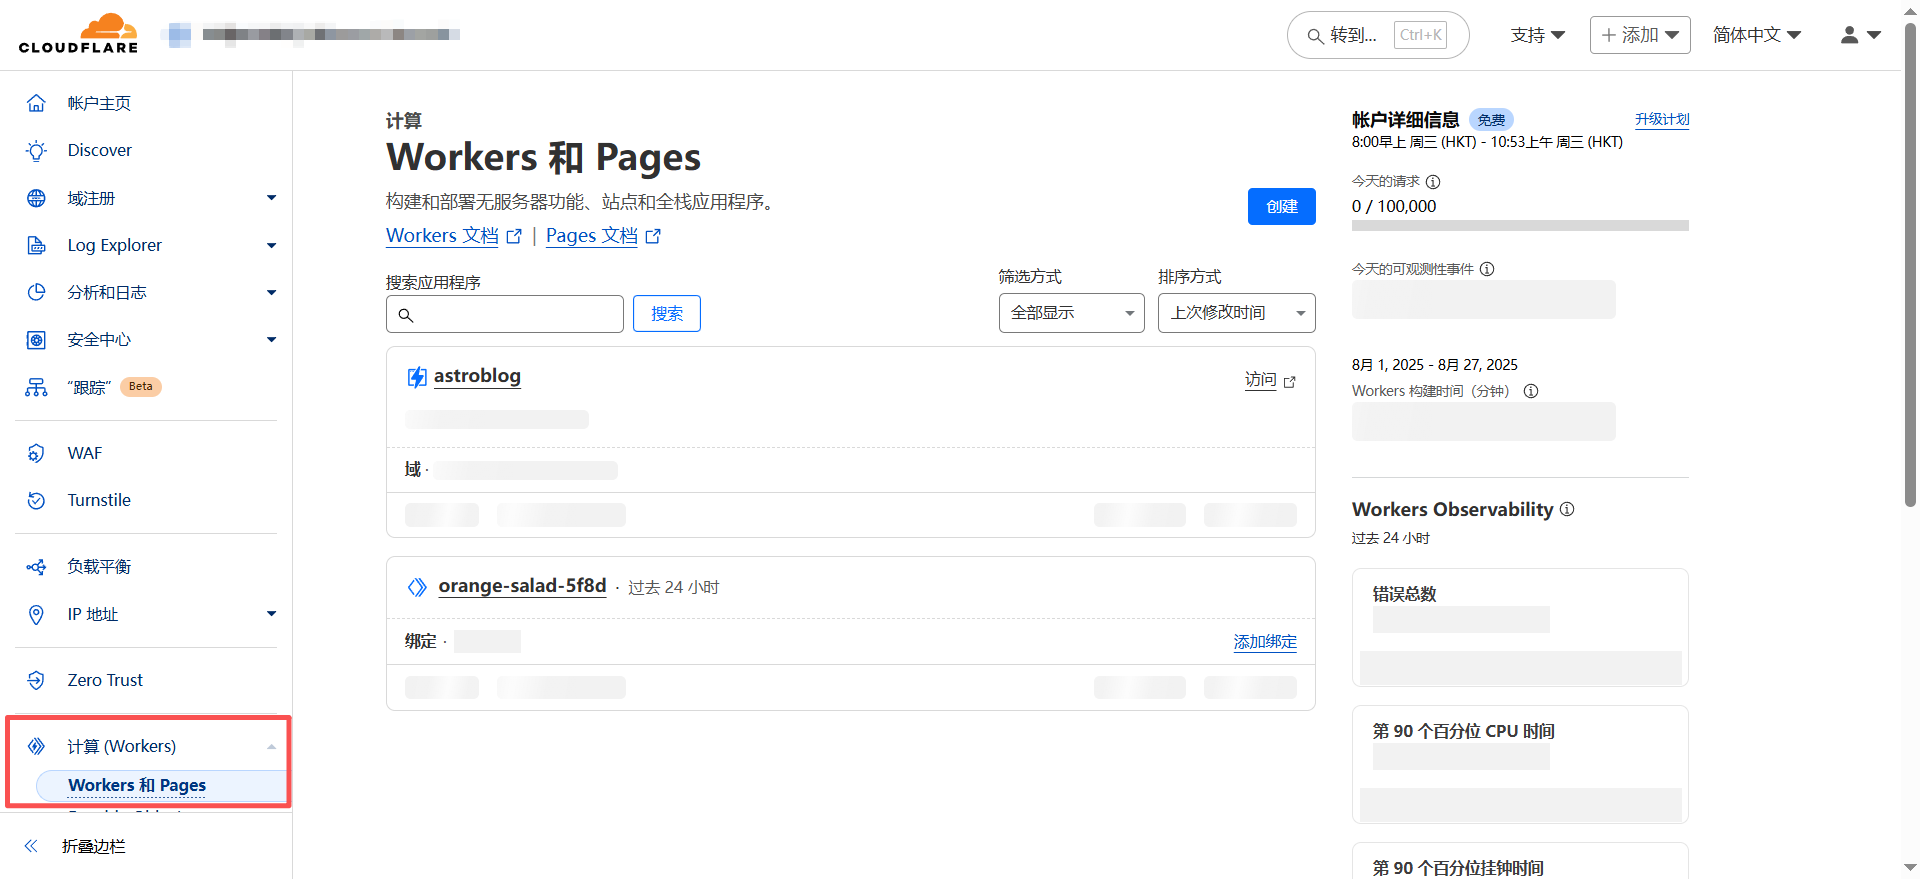Click the Discover lightbulb icon
The width and height of the screenshot is (1920, 879).
36,150
